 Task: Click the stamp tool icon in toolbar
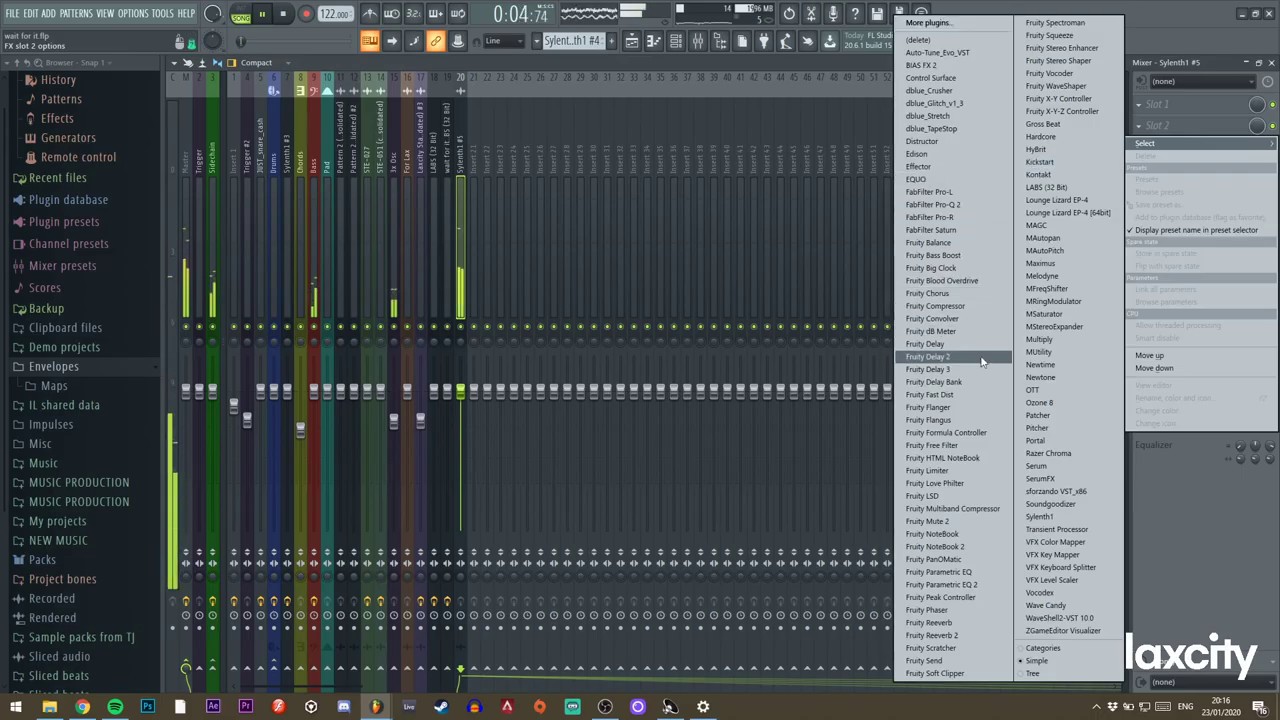point(458,41)
